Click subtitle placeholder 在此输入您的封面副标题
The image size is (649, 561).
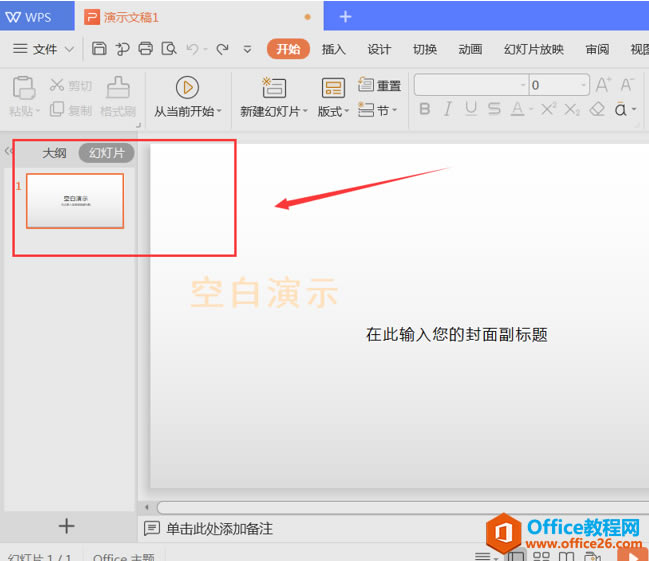click(457, 335)
